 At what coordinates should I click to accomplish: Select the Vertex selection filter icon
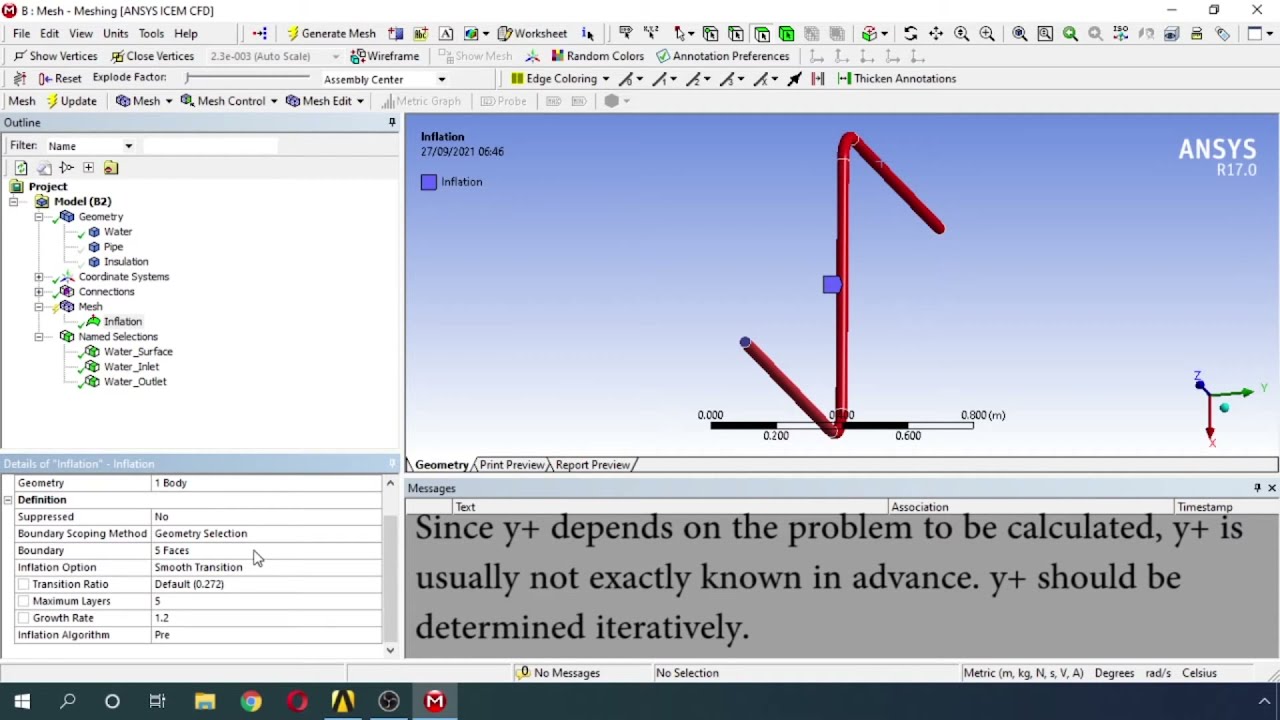710,33
